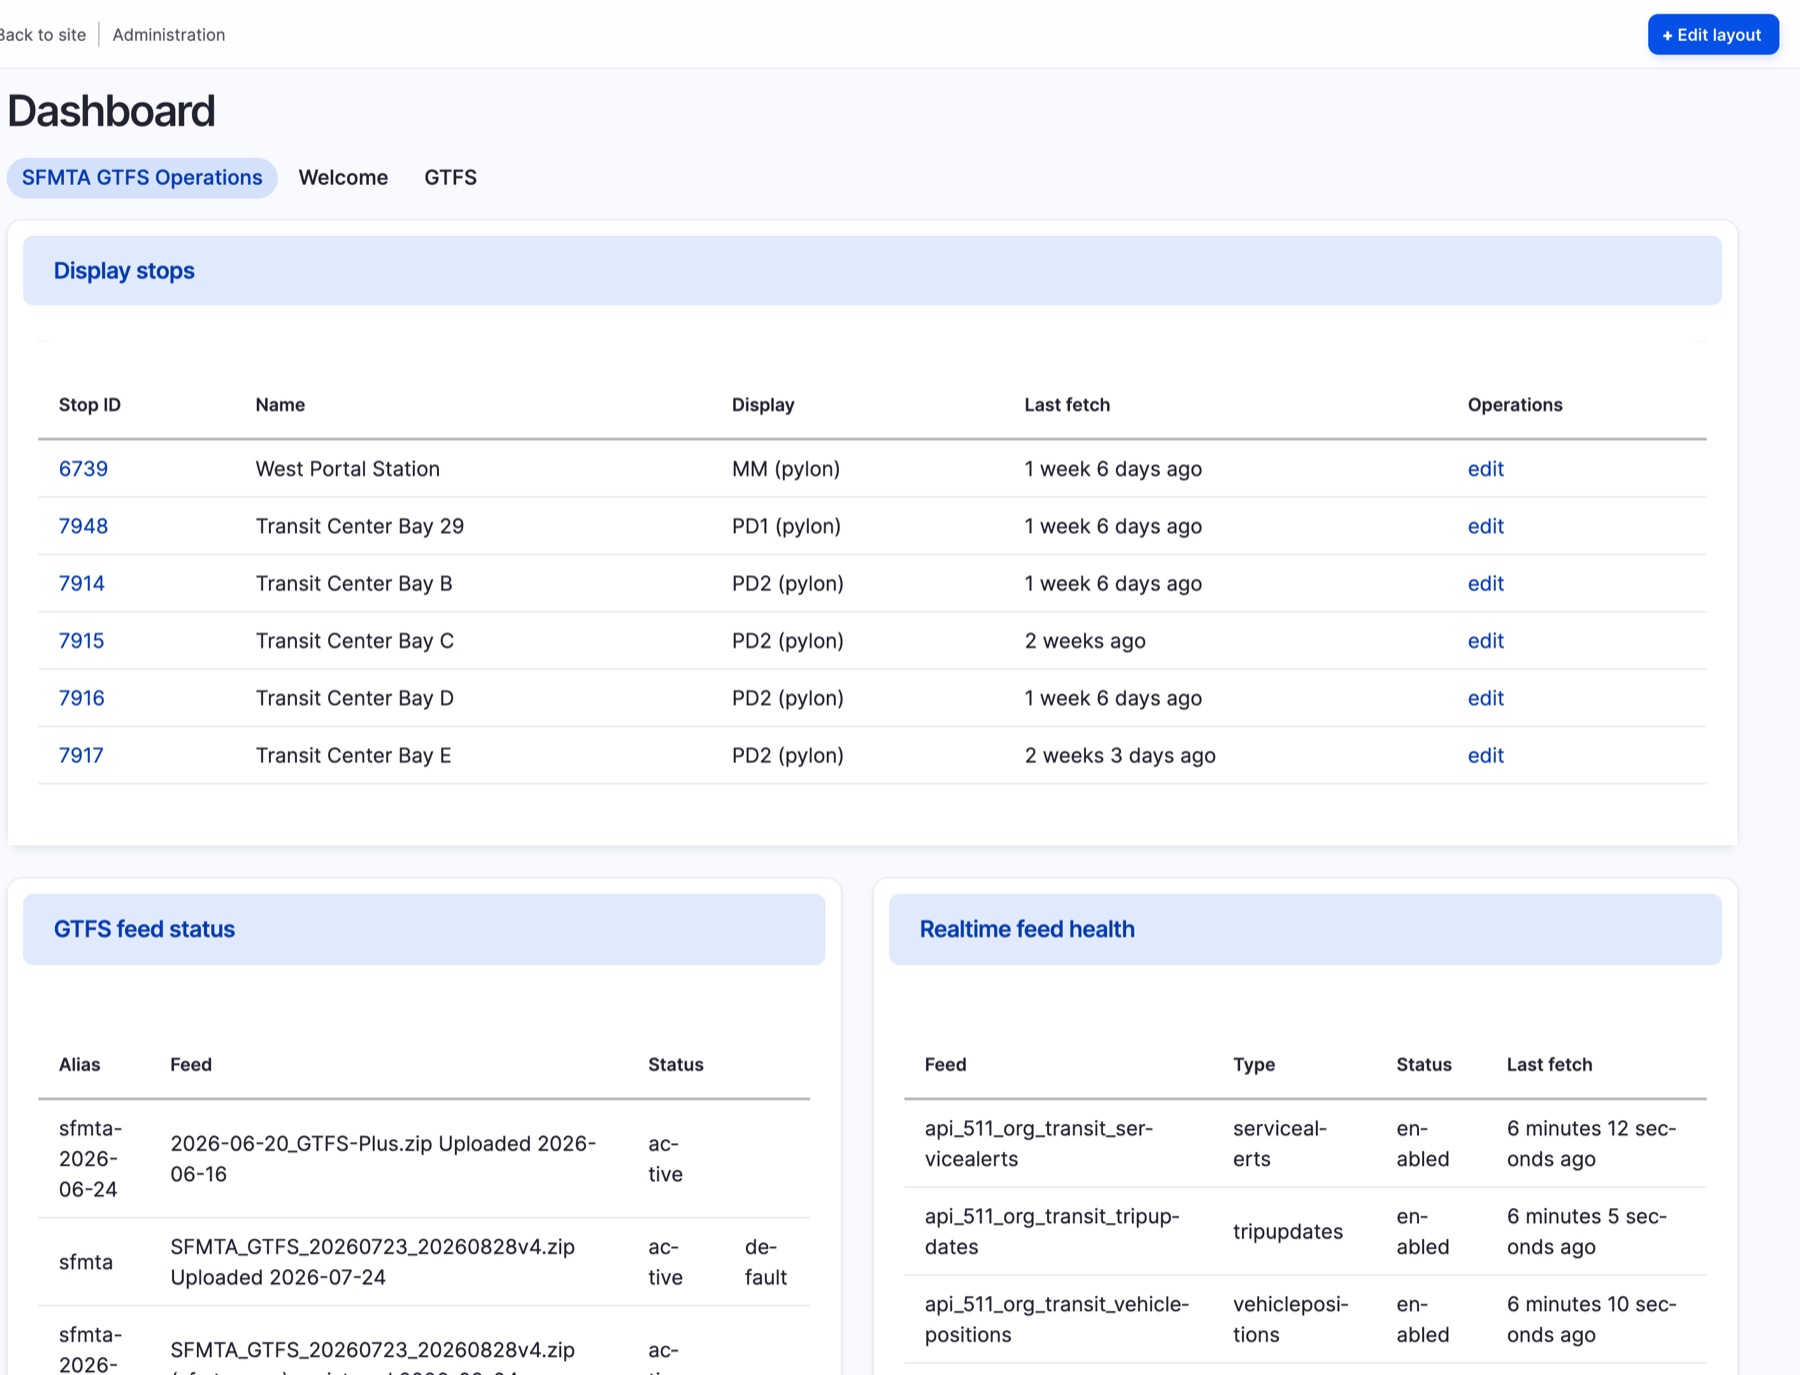
Task: Open stop ID 6739 link
Action: (83, 469)
